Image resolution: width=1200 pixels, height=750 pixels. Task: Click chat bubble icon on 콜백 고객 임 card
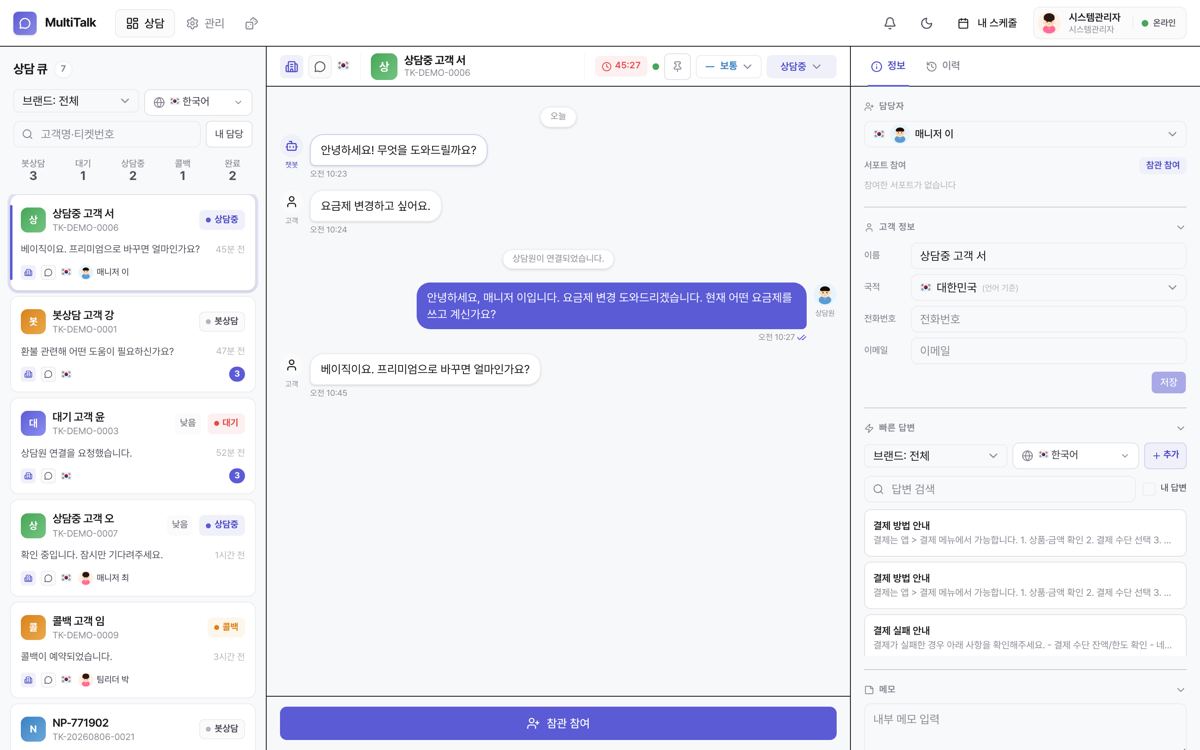click(48, 680)
